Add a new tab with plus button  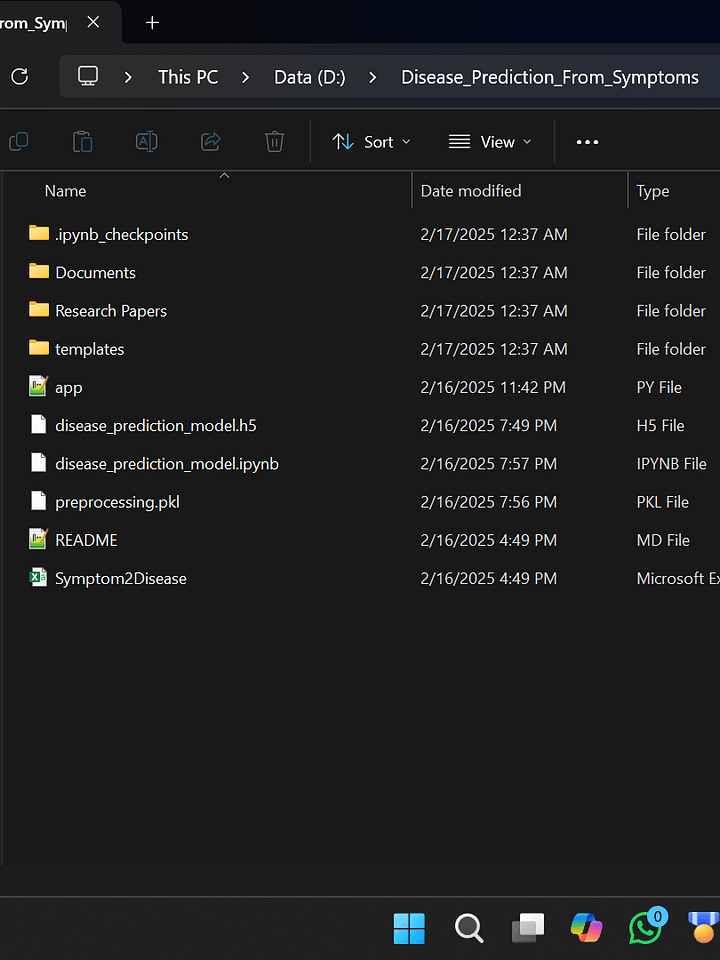point(152,23)
